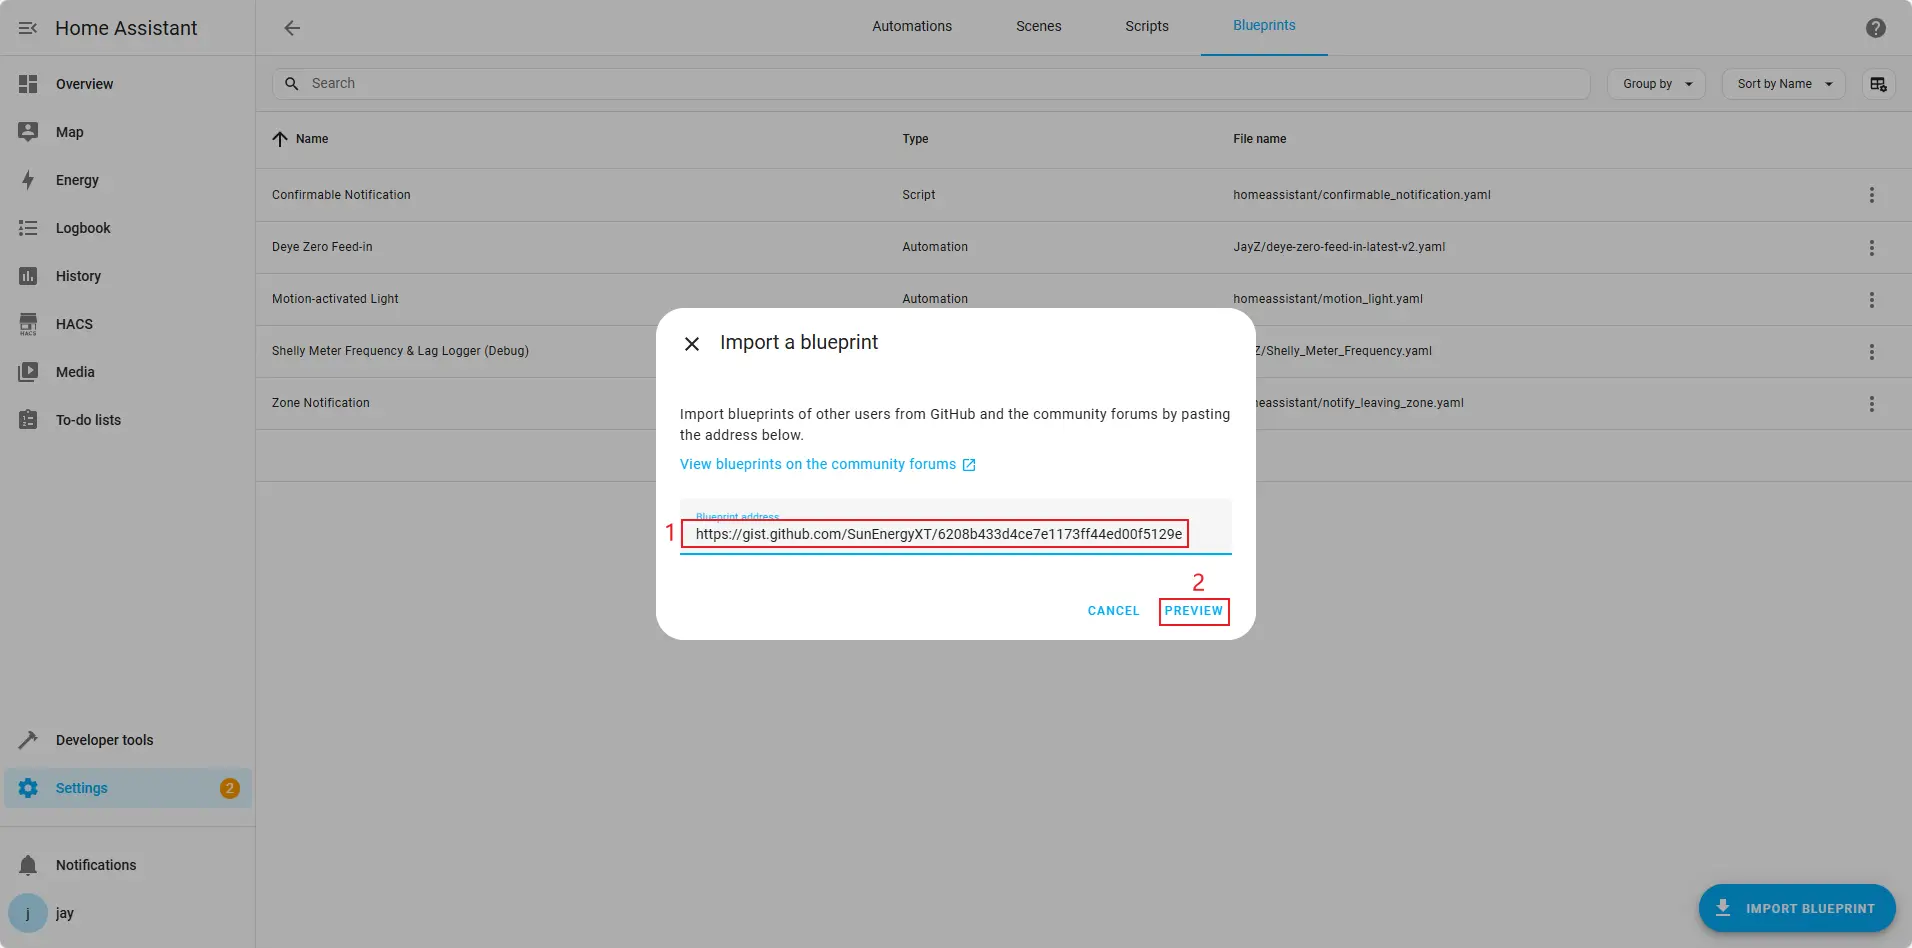The width and height of the screenshot is (1912, 948).
Task: Click the Blueprint address input field
Action: [x=937, y=534]
